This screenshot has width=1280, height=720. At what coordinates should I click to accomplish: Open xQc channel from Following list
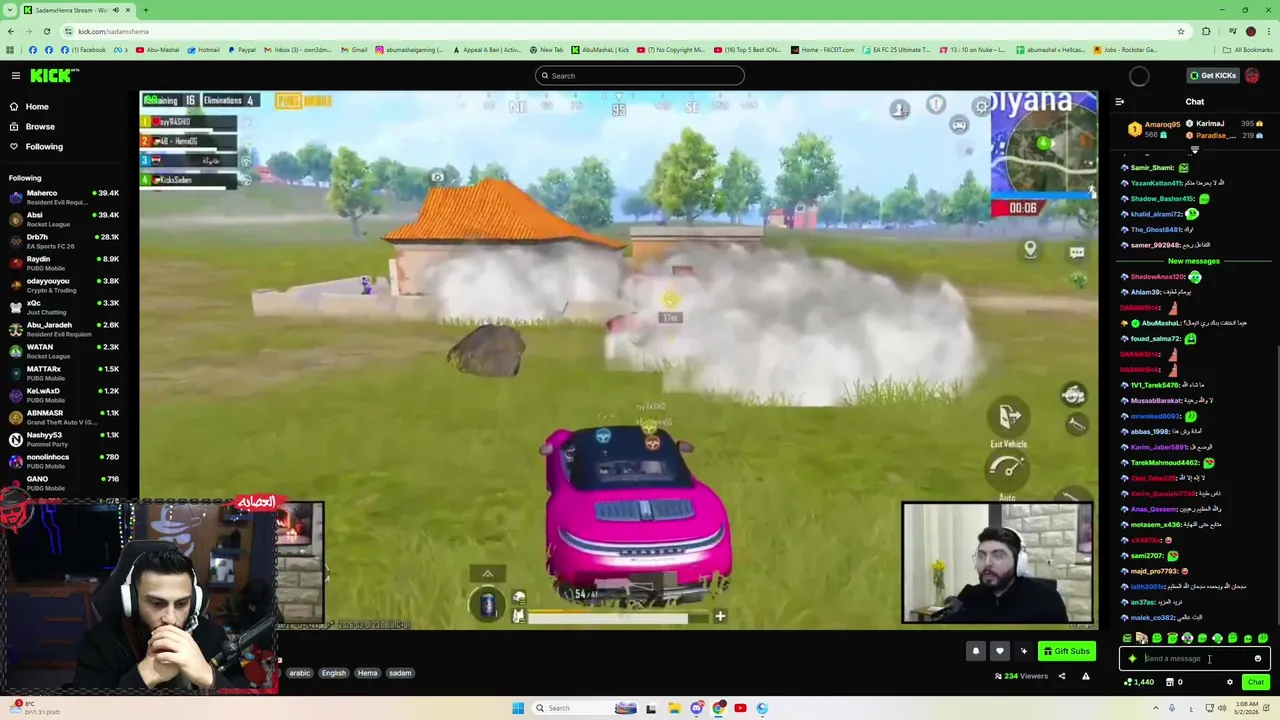pyautogui.click(x=65, y=307)
